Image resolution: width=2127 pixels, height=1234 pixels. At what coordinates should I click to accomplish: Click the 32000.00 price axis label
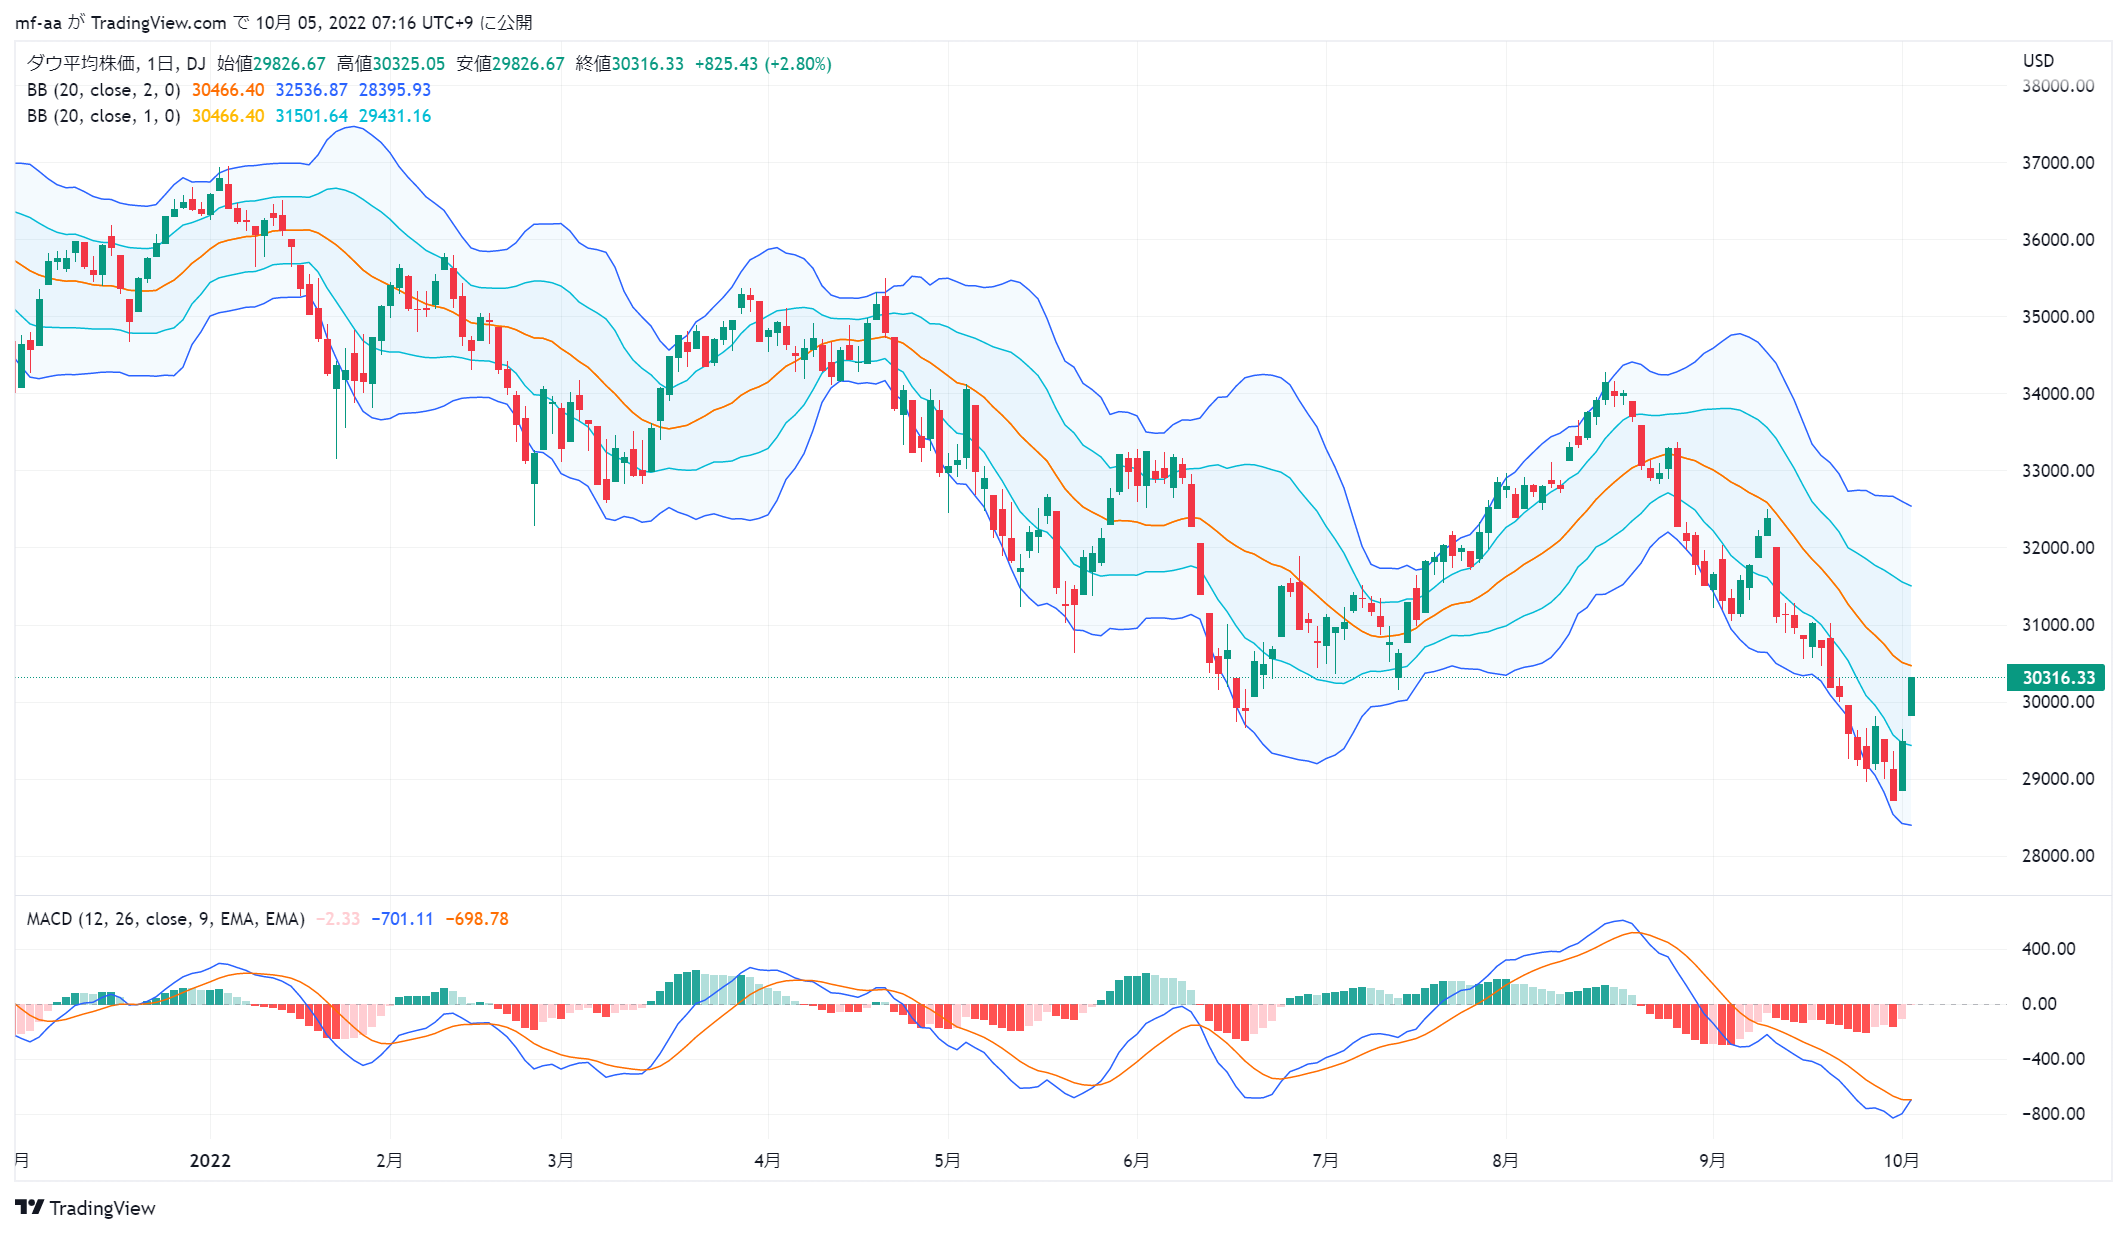[x=2058, y=548]
